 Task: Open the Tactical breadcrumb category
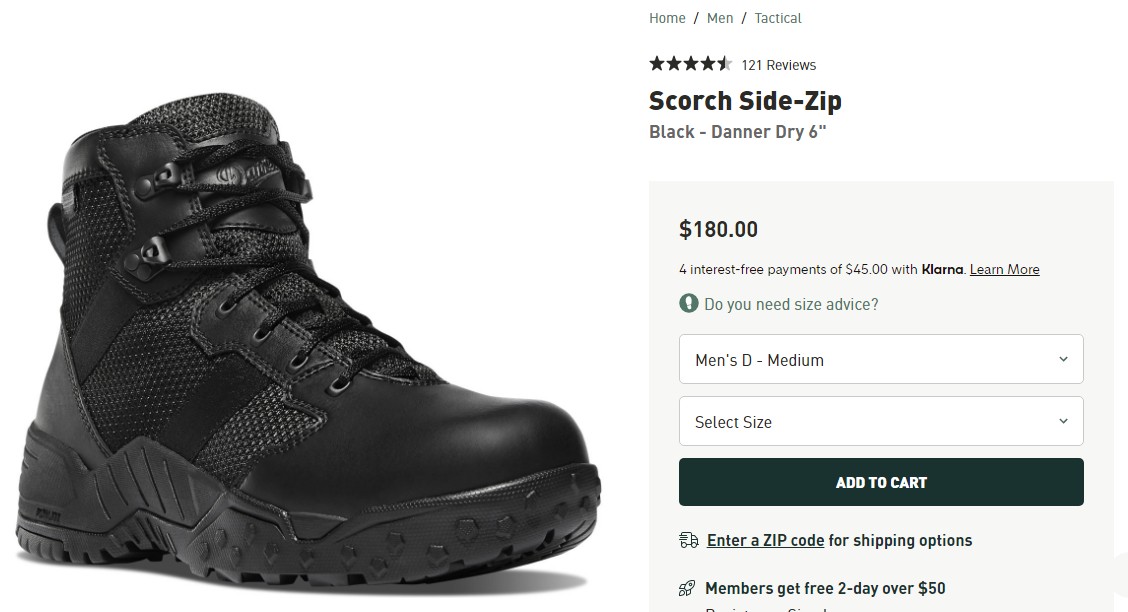pos(778,18)
